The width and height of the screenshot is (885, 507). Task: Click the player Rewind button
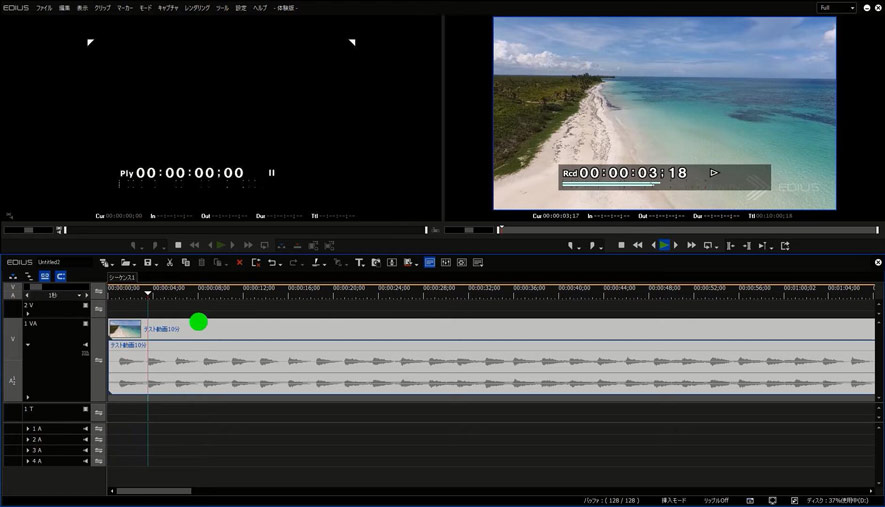[194, 245]
